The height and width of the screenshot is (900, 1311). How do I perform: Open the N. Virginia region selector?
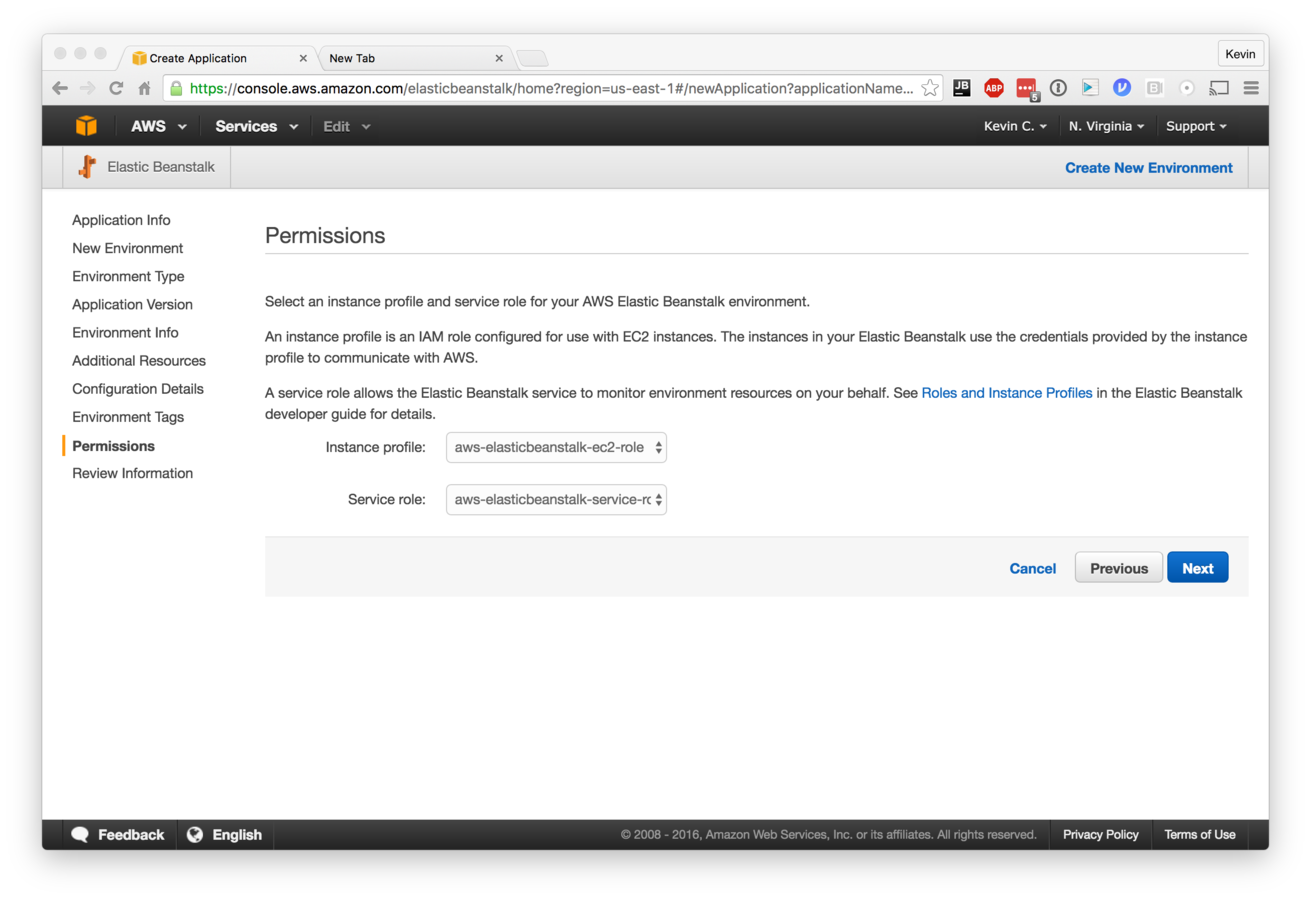1106,126
